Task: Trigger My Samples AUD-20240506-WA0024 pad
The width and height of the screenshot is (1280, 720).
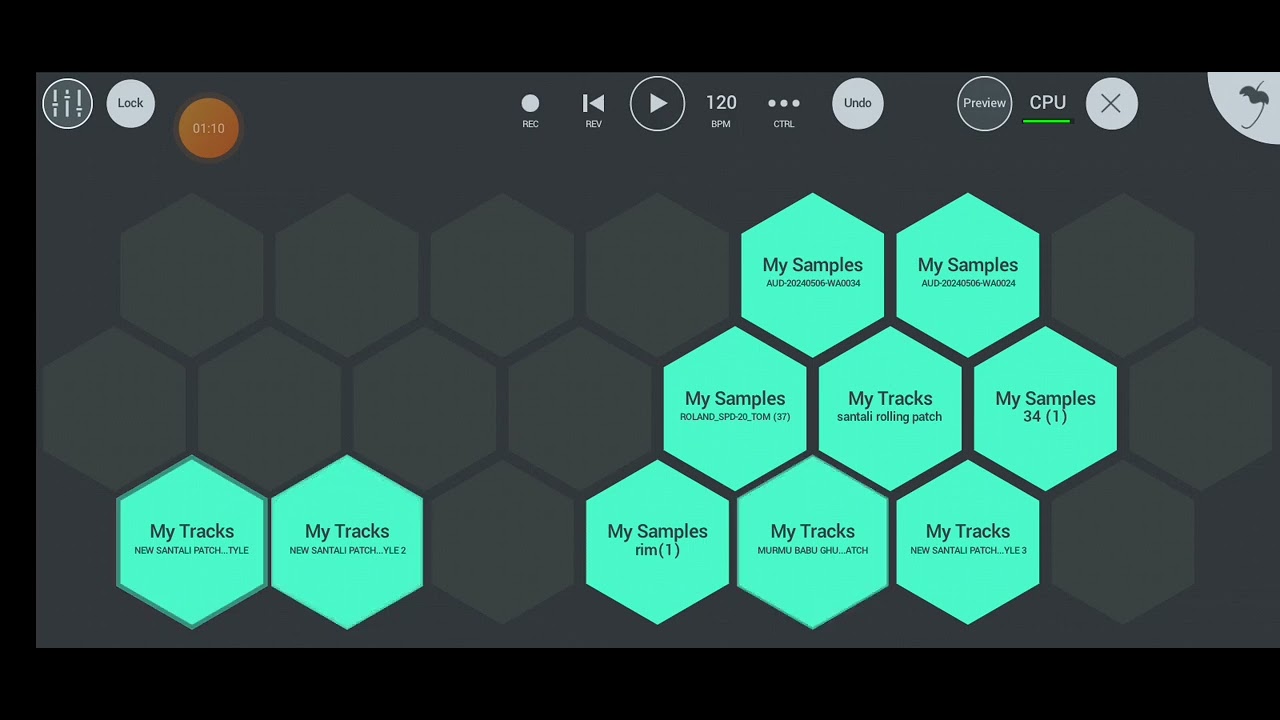Action: 968,274
